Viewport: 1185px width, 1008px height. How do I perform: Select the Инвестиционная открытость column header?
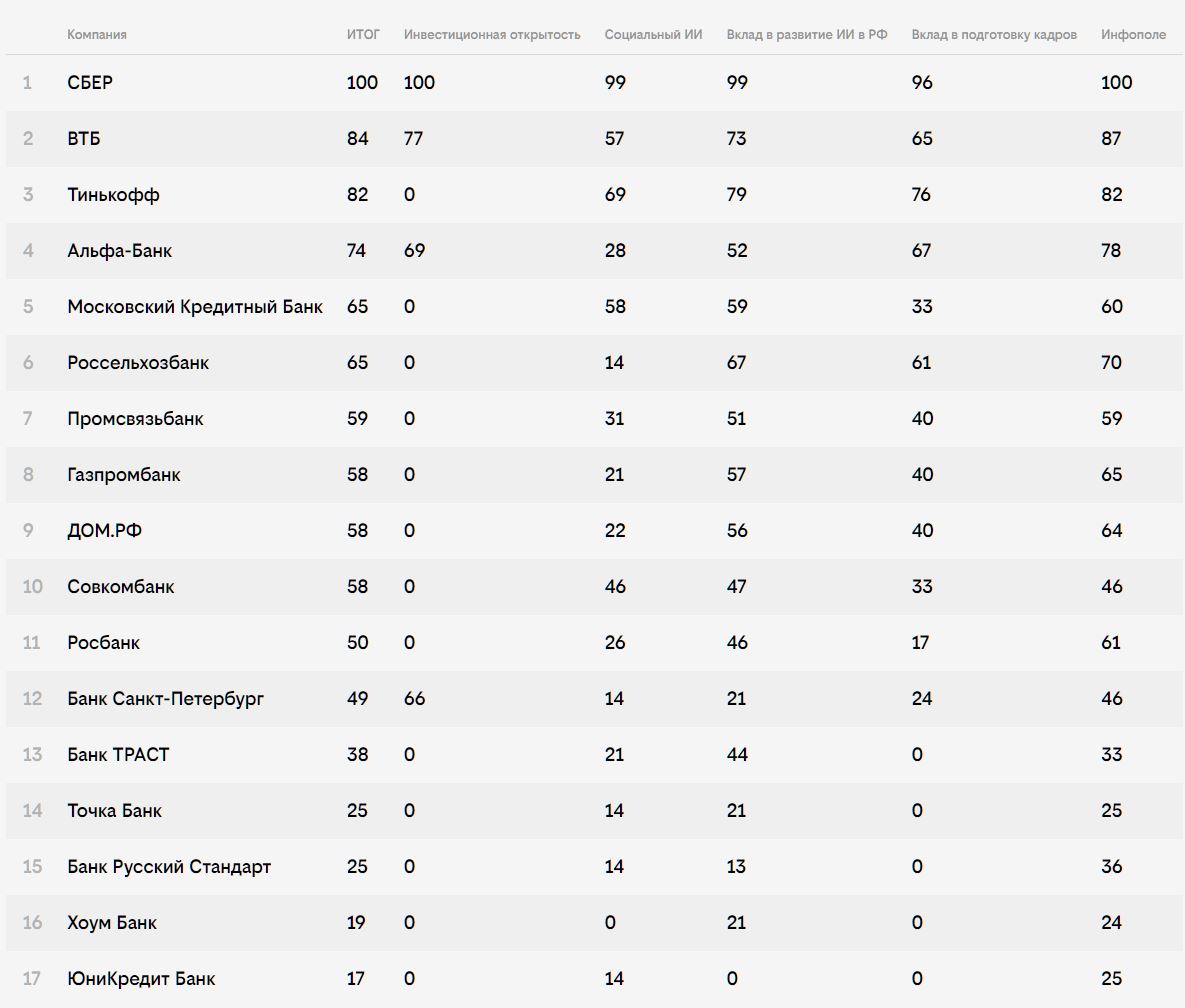(492, 35)
